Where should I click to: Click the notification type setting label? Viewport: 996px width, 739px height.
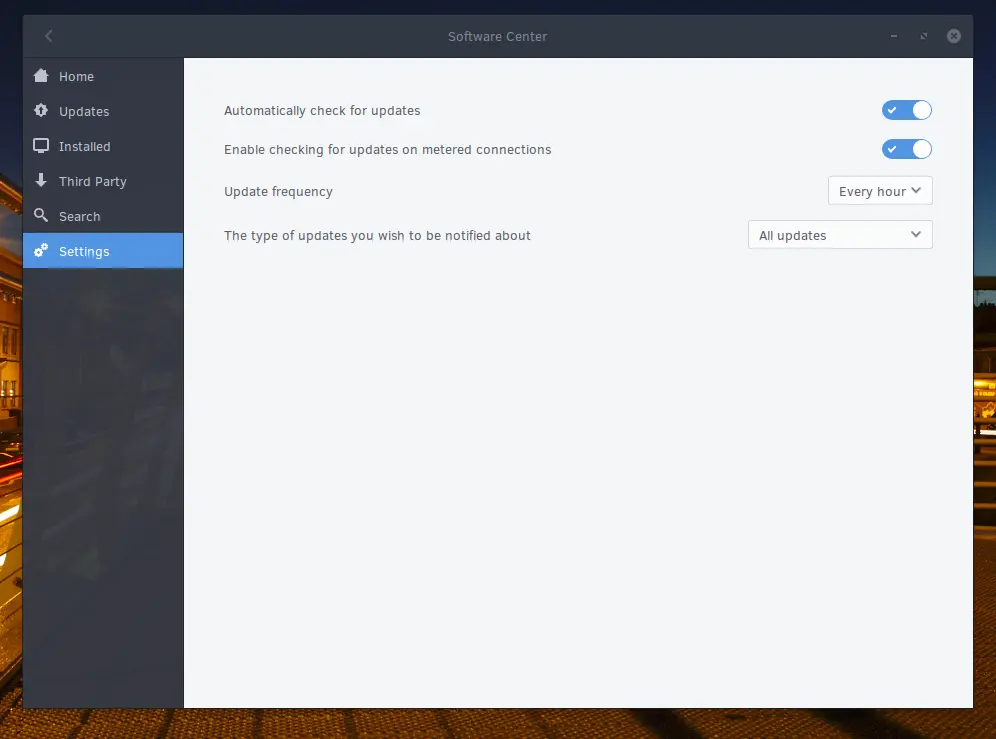point(377,236)
